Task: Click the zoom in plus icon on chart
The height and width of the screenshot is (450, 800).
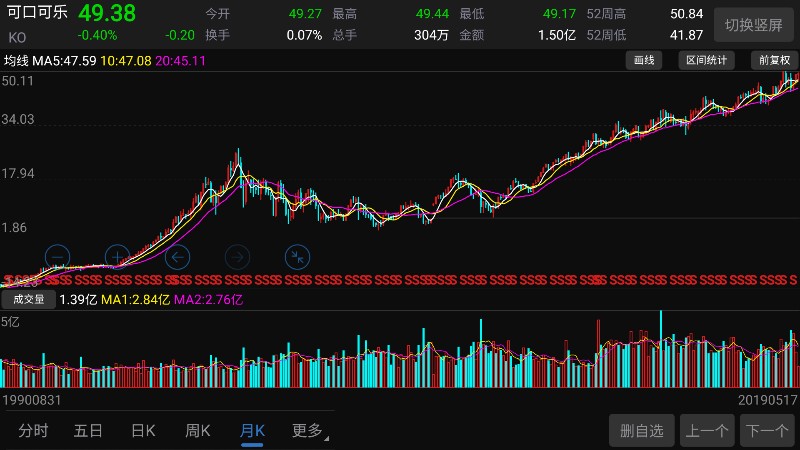Action: click(x=117, y=257)
